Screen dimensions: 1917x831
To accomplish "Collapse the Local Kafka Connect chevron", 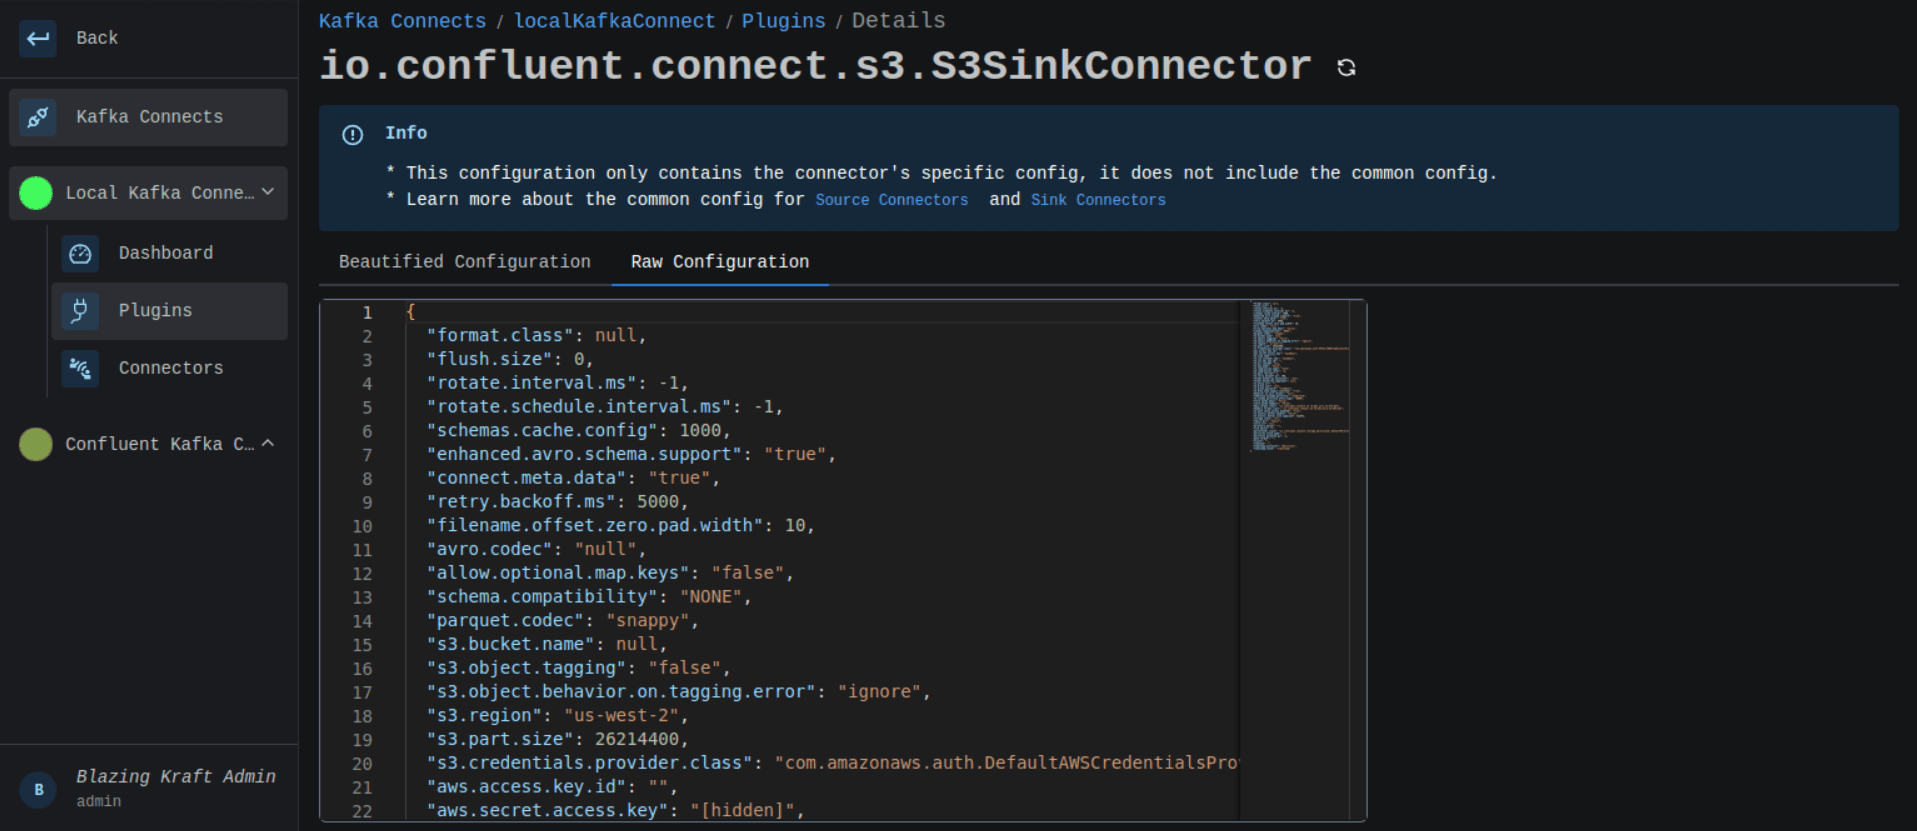I will coord(268,192).
